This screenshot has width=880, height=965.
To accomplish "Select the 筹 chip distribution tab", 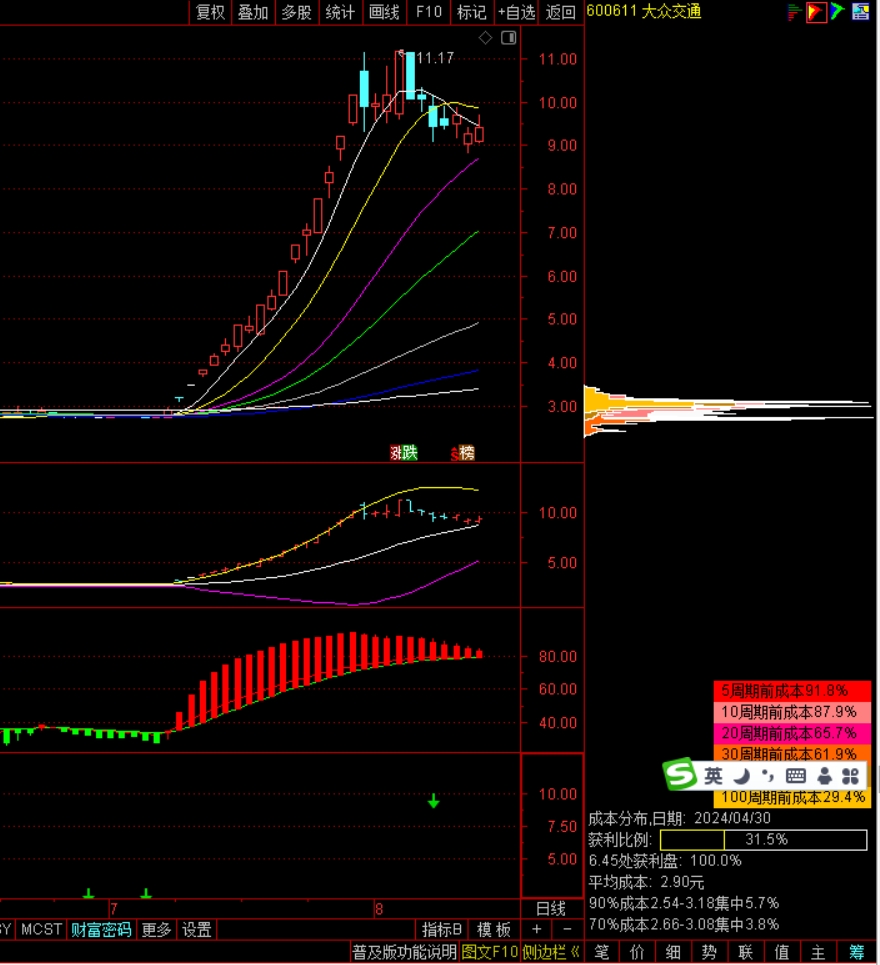I will point(856,952).
